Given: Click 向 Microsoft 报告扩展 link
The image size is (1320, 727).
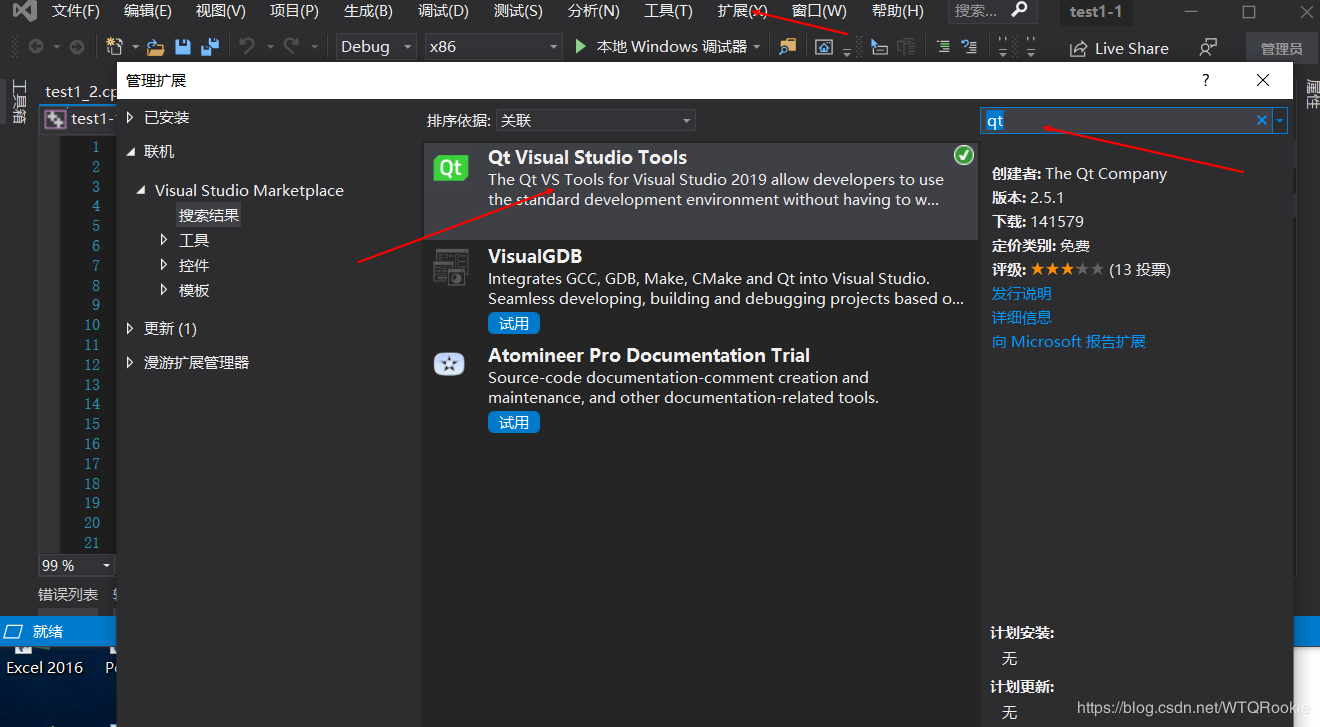Looking at the screenshot, I should [x=1068, y=342].
